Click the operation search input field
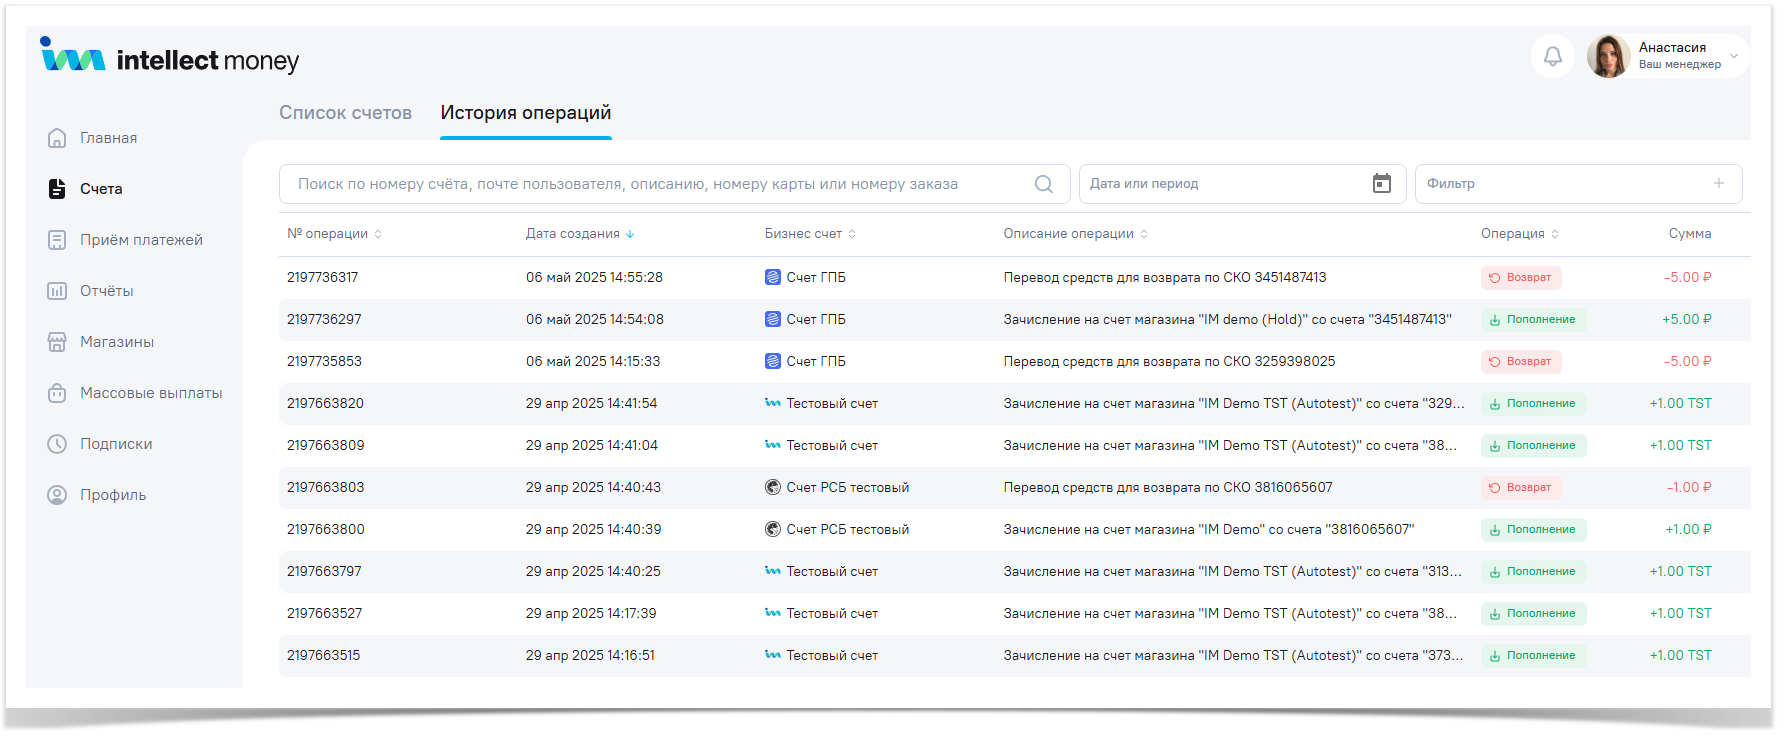 coord(660,184)
